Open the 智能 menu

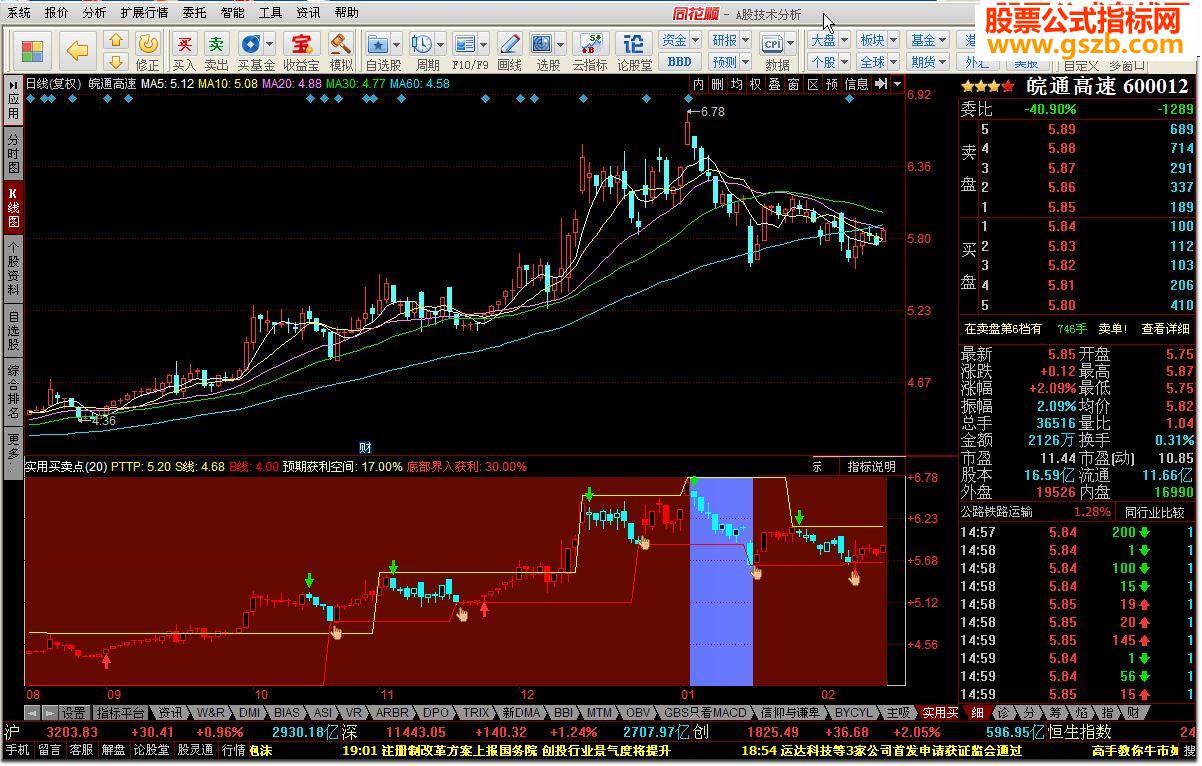coord(232,13)
